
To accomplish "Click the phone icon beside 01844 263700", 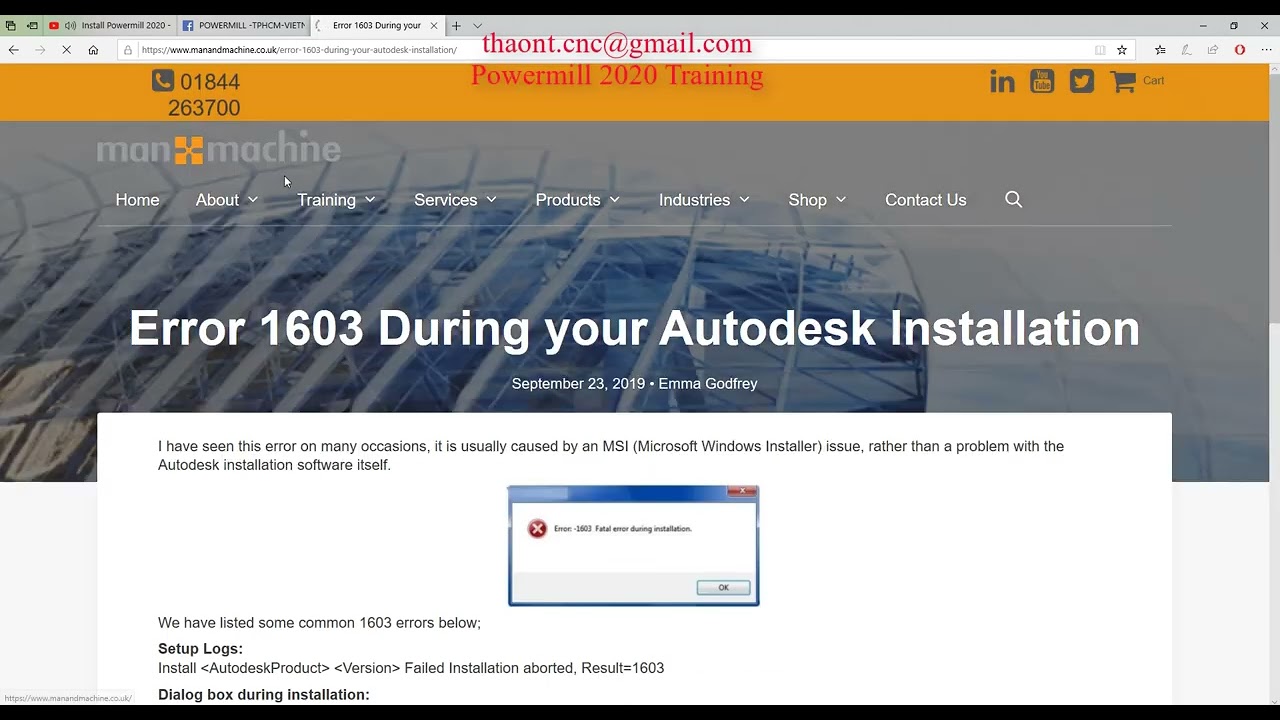I will coord(163,81).
